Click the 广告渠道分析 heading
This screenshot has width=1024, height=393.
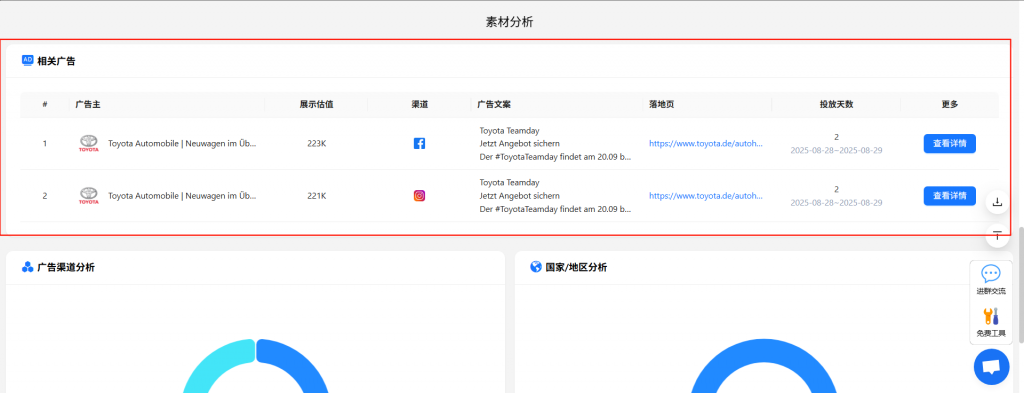[x=66, y=267]
